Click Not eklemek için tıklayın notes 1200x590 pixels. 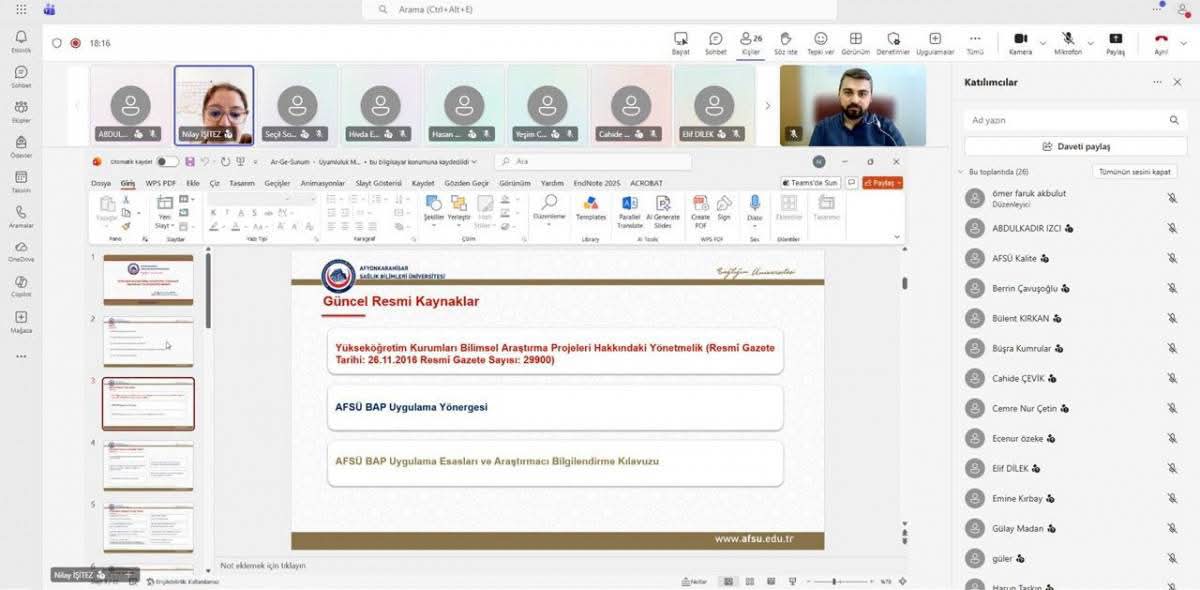coord(263,565)
